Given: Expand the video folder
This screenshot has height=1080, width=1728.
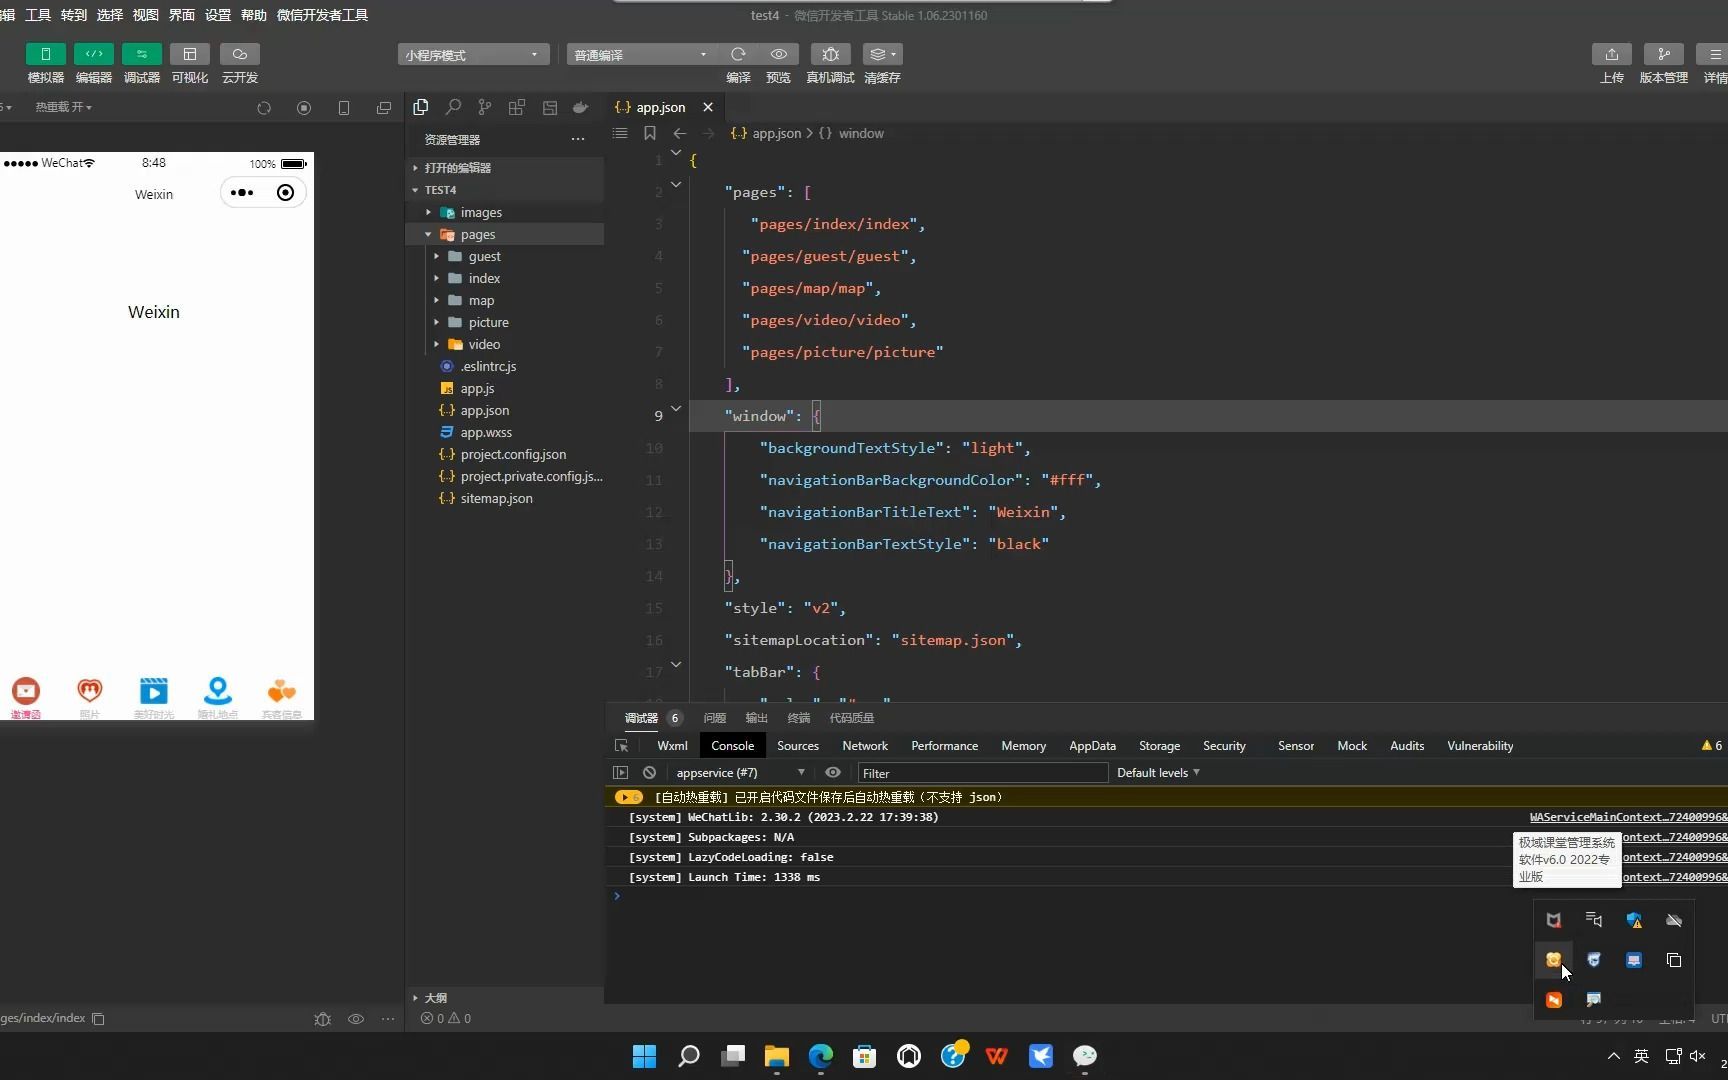Looking at the screenshot, I should (x=504, y=344).
